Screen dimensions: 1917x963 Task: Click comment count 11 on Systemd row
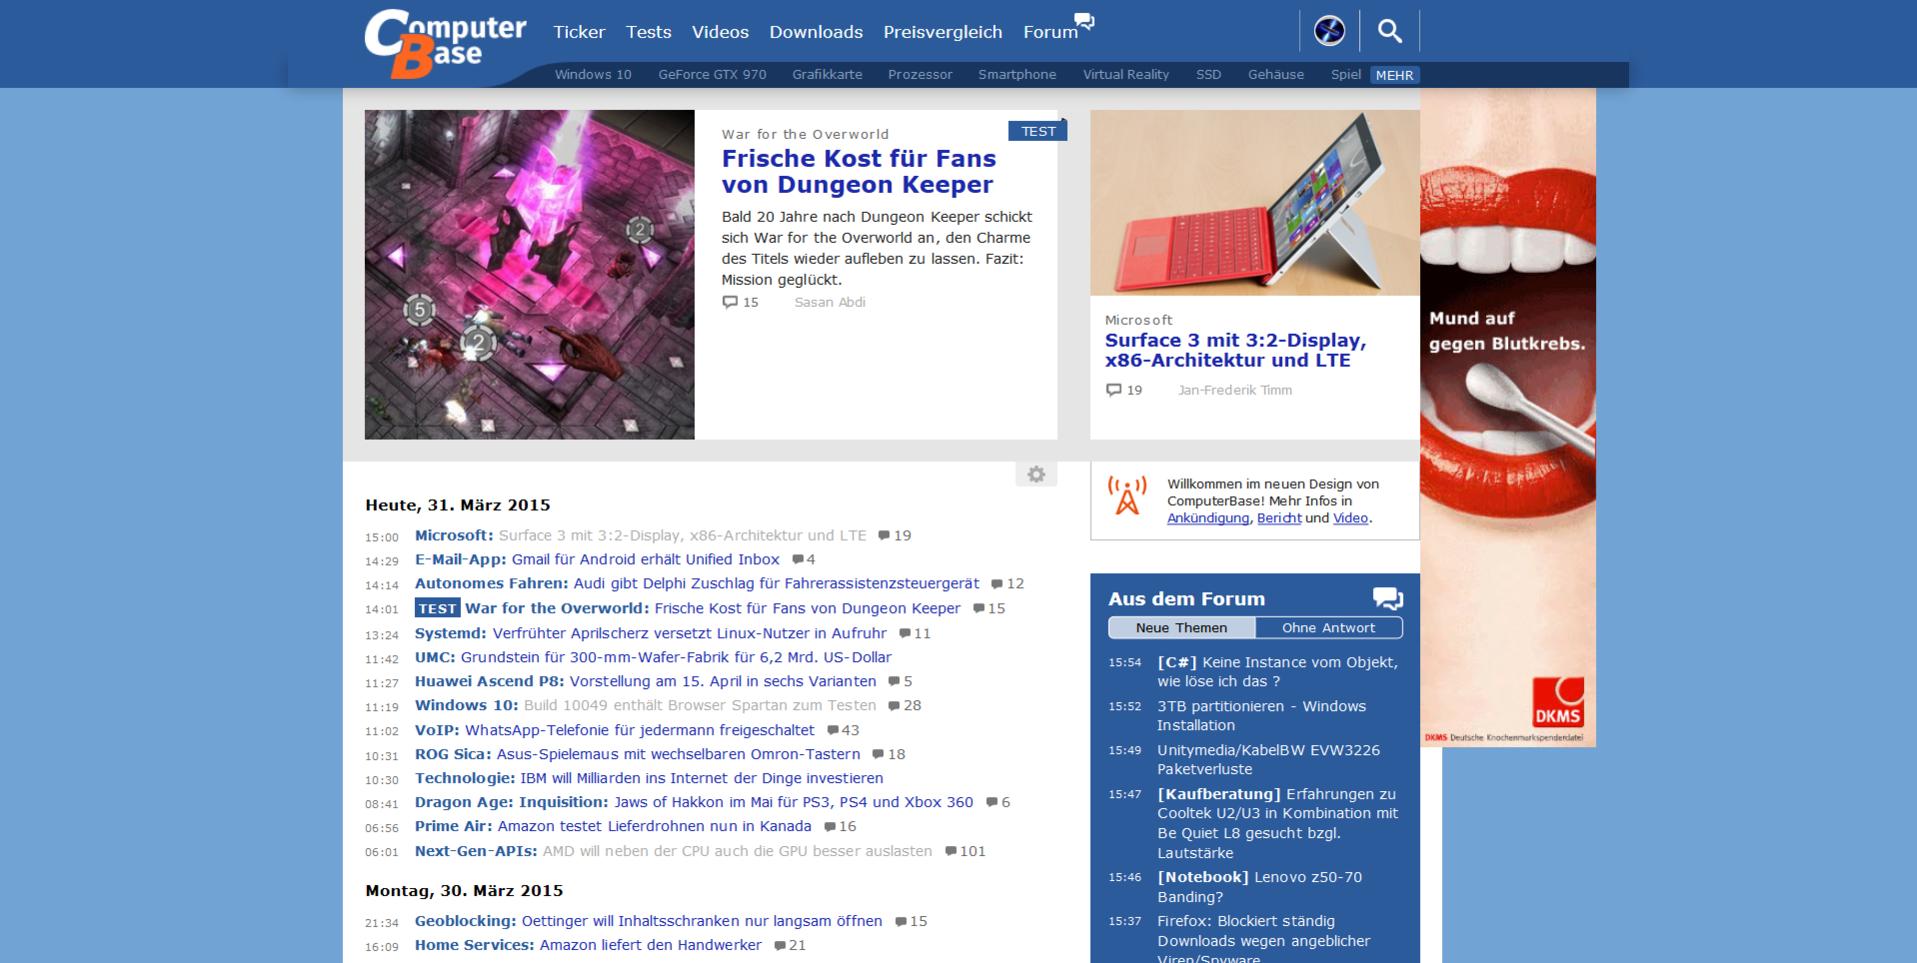point(915,634)
